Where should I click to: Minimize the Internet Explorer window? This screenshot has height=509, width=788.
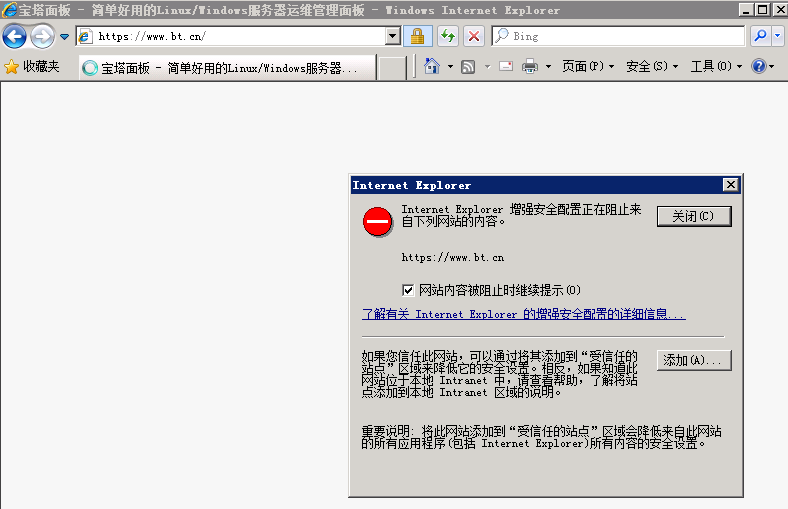(746, 10)
